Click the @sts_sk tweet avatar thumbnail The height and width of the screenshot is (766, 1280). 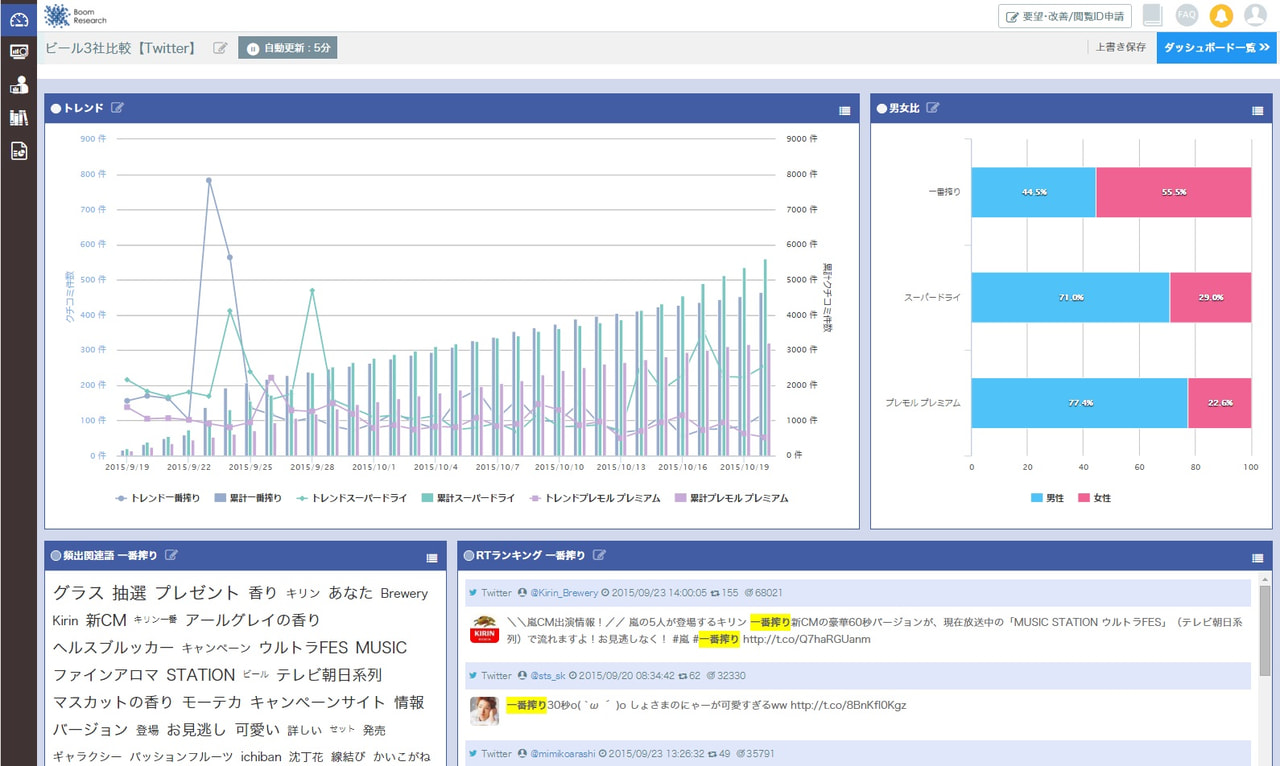click(484, 710)
